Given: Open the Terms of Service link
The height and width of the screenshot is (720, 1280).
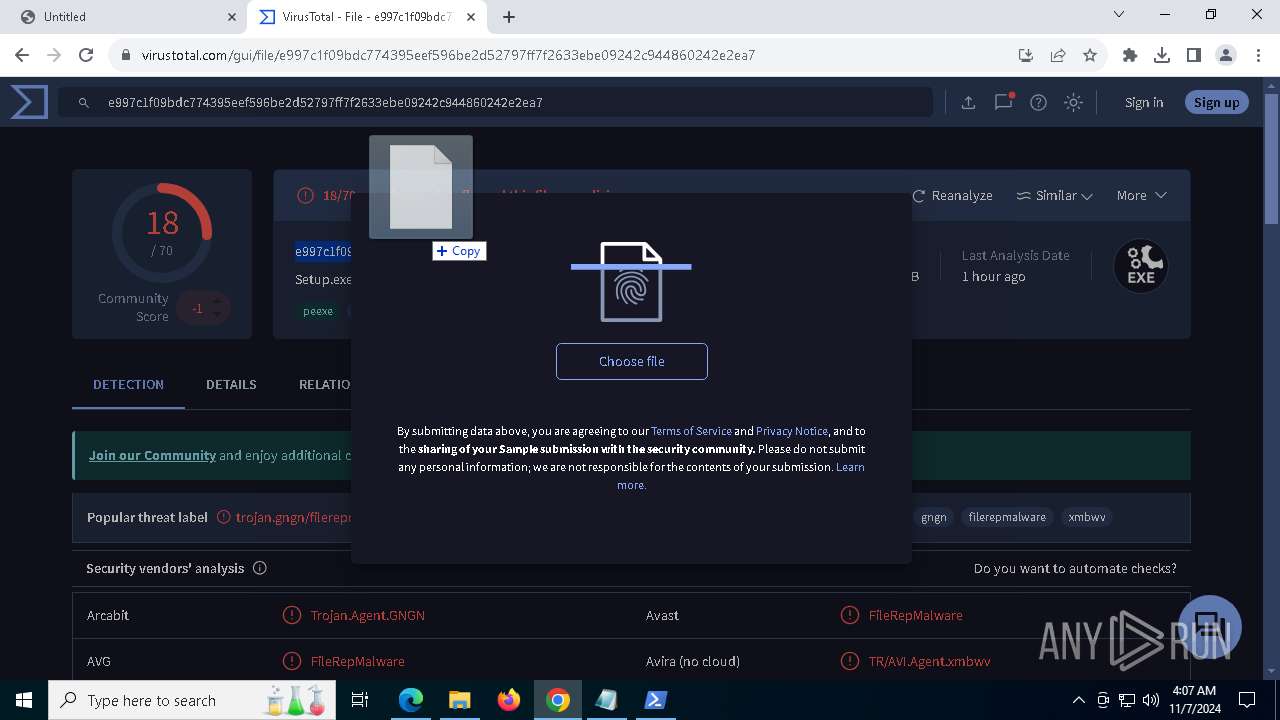Looking at the screenshot, I should click(691, 431).
